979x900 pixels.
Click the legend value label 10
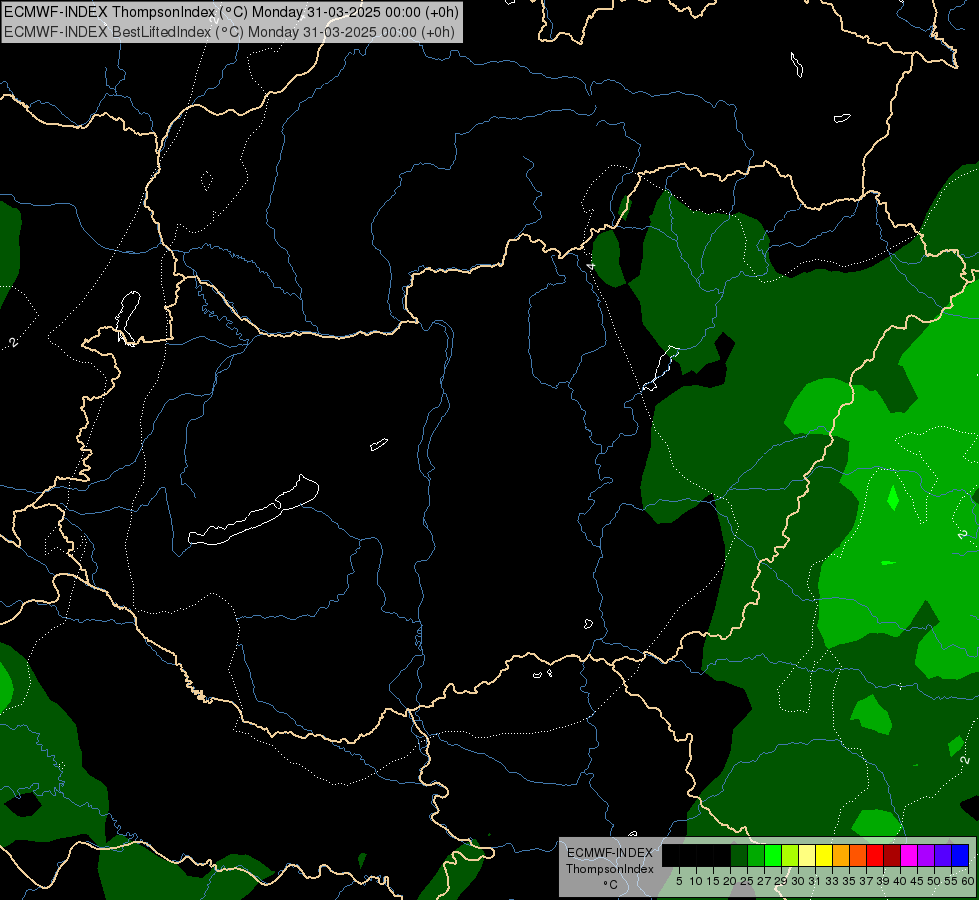point(696,881)
